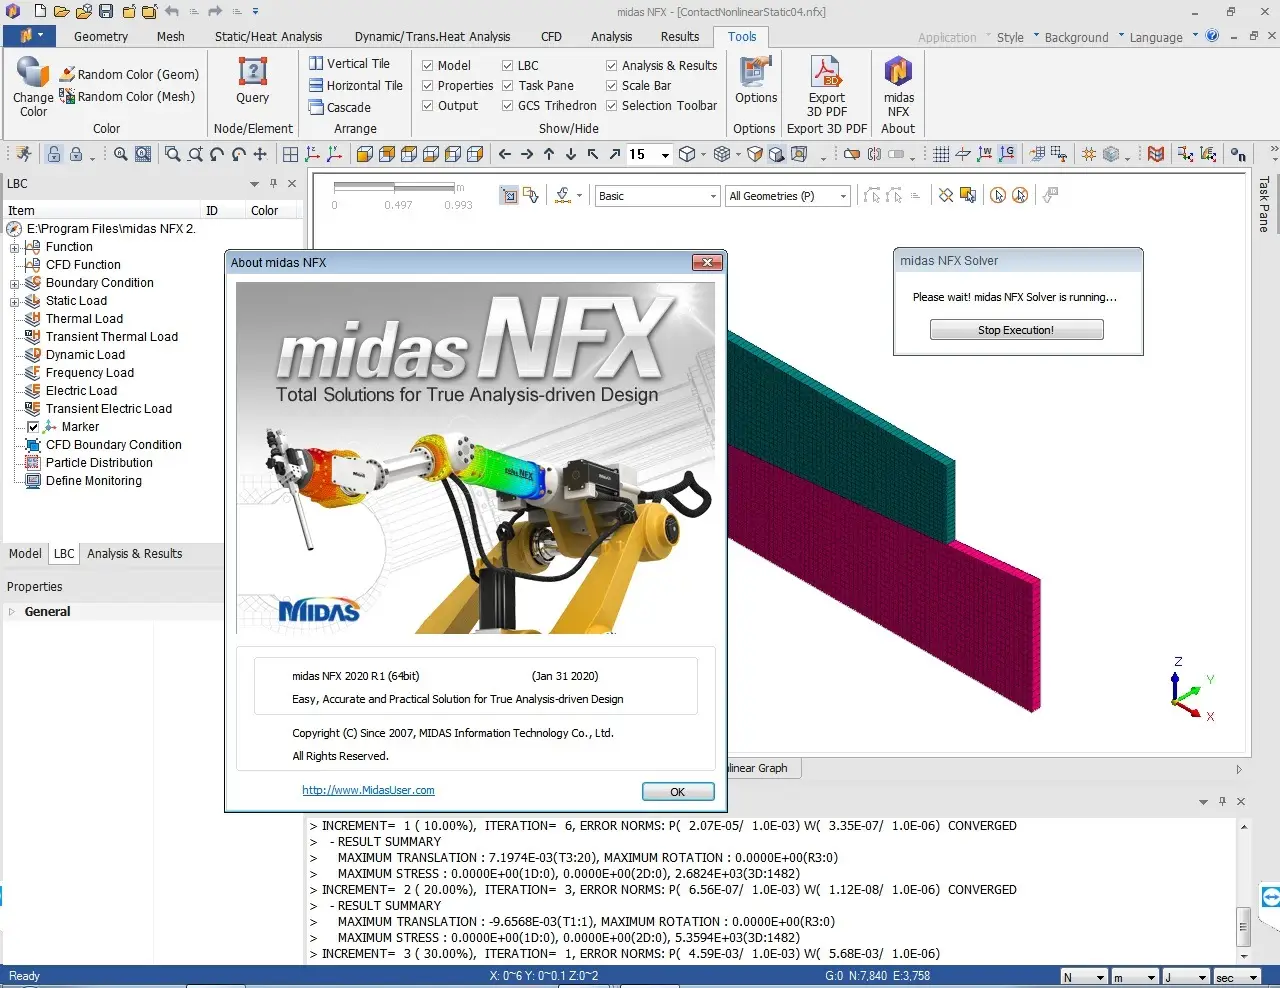Toggle the Task Pane checkbox
This screenshot has width=1280, height=988.
click(x=507, y=85)
